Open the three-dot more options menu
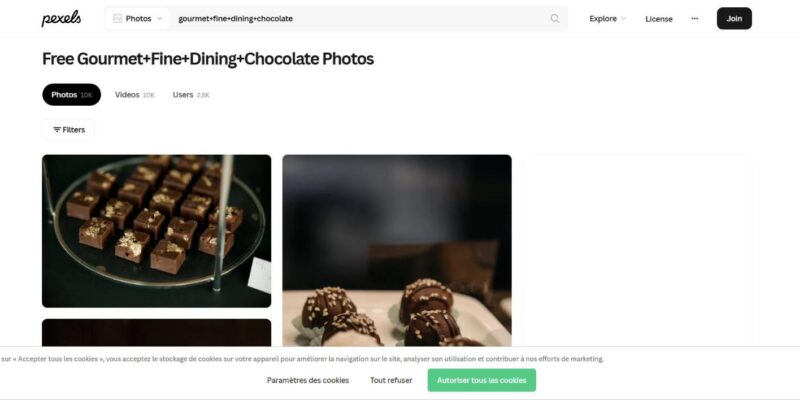Screen dimensions: 800x400 pyautogui.click(x=695, y=18)
